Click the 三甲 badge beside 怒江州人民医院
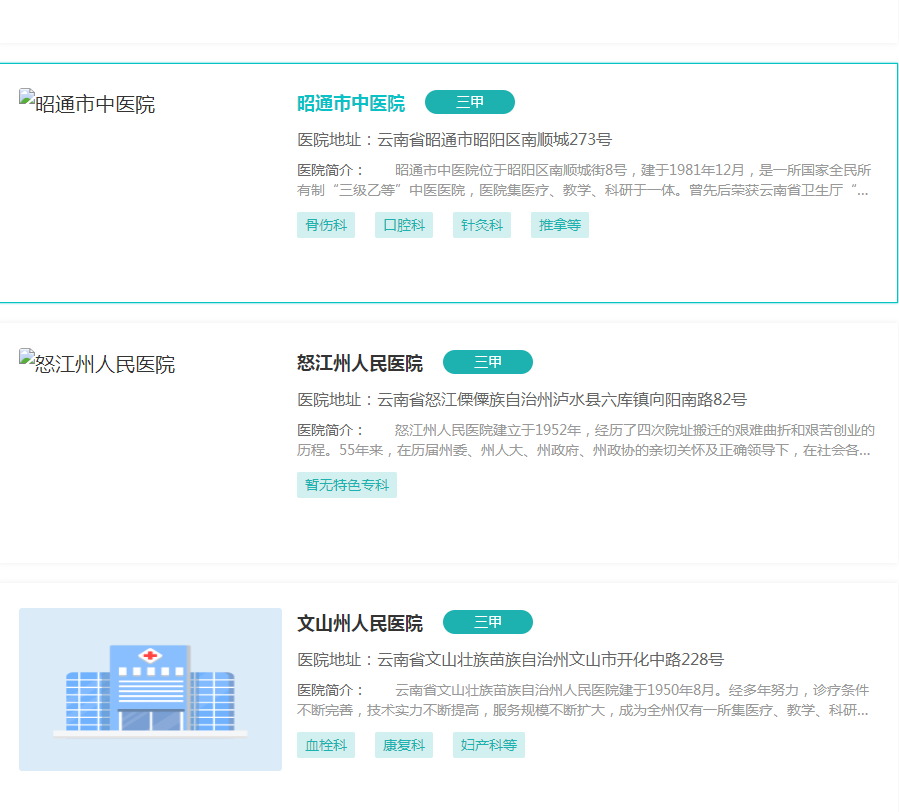This screenshot has width=899, height=812. pyautogui.click(x=488, y=362)
